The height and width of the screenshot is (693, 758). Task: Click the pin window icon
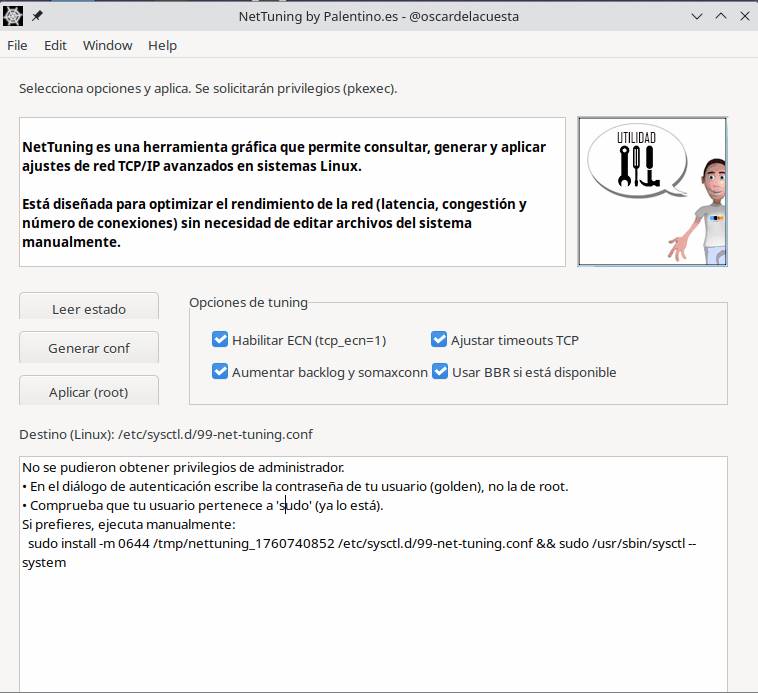[x=37, y=16]
